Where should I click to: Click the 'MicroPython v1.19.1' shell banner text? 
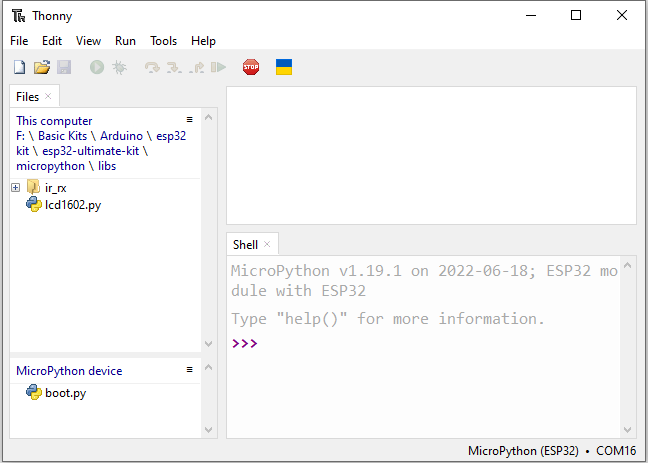click(316, 271)
